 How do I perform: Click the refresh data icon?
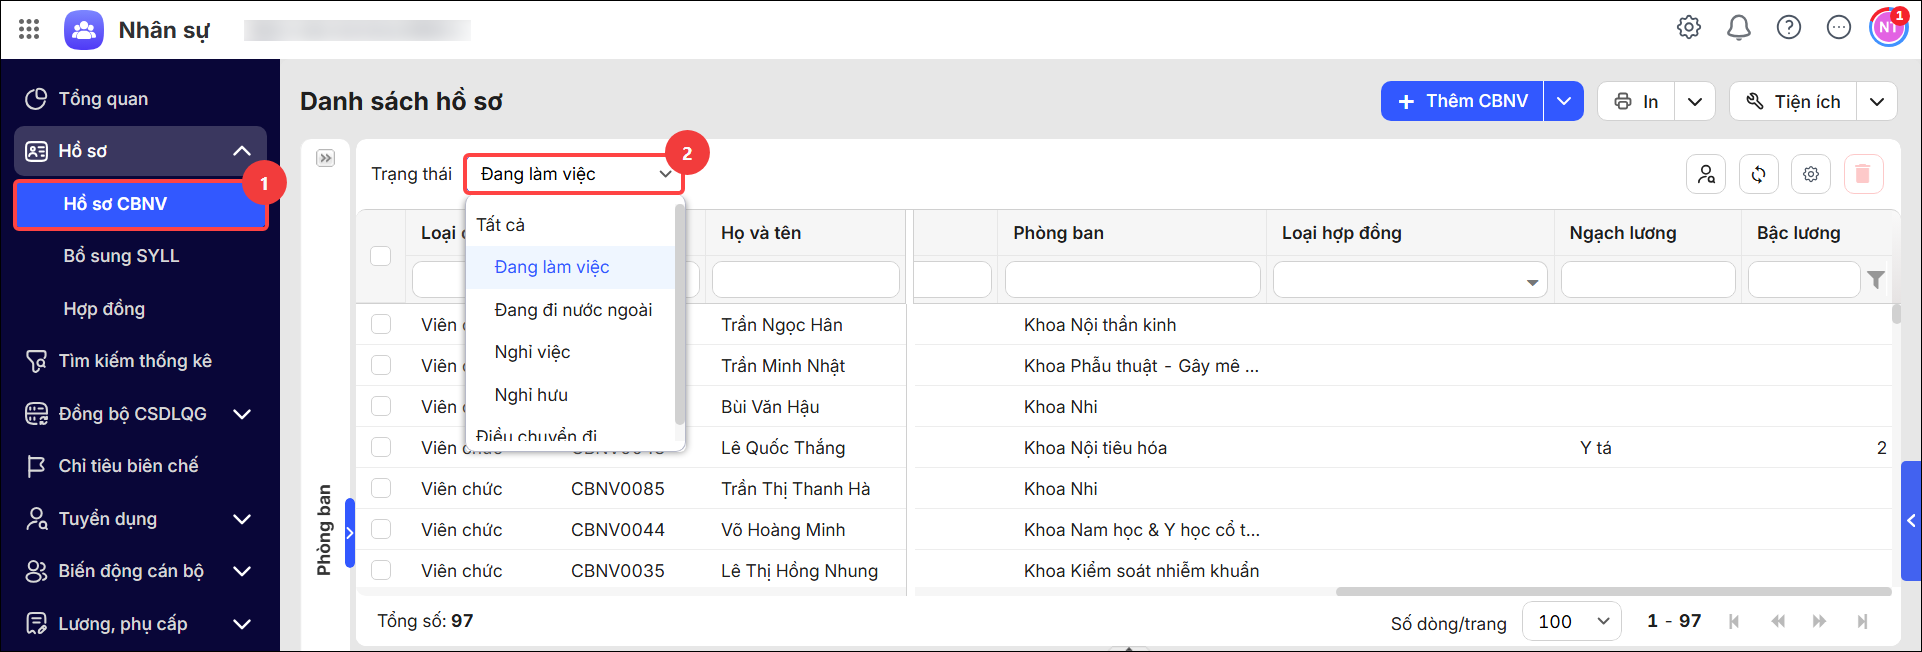point(1759,175)
